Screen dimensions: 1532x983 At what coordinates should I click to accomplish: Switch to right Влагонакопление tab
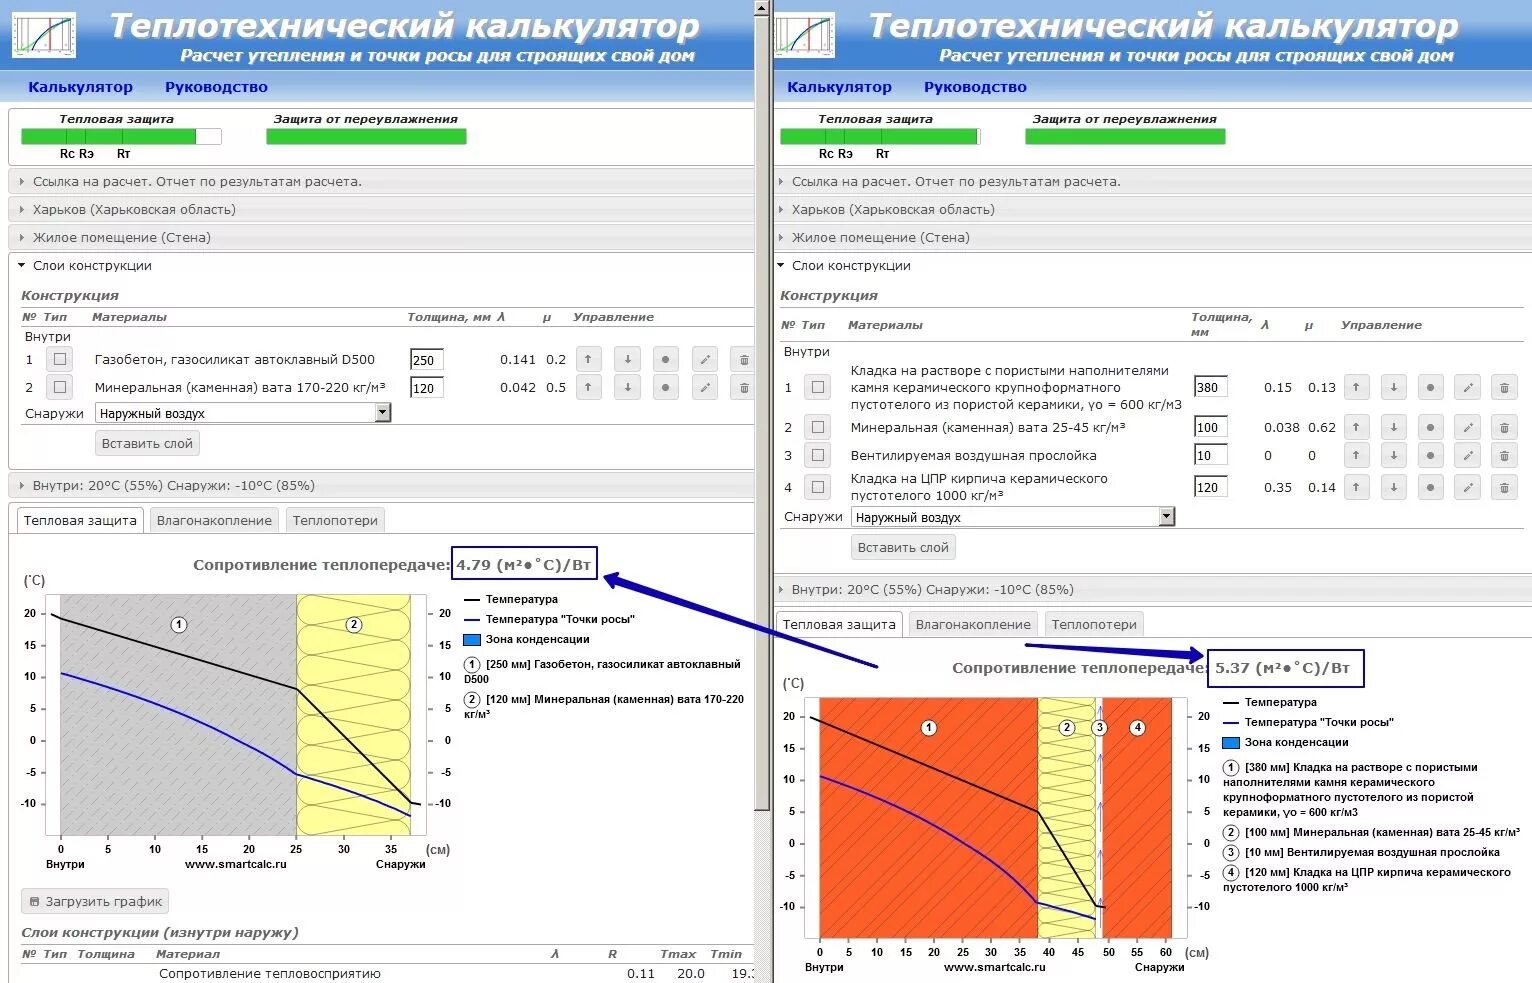coord(973,624)
